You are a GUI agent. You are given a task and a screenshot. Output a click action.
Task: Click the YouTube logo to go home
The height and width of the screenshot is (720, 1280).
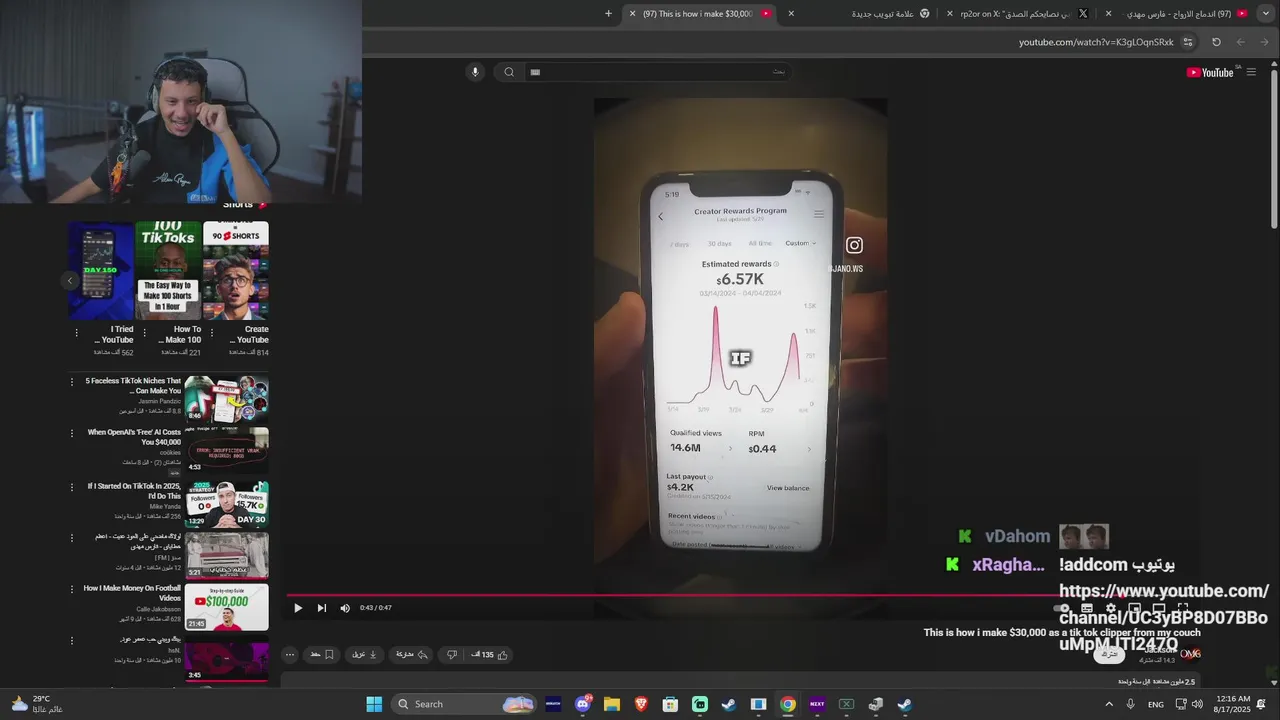(1210, 72)
